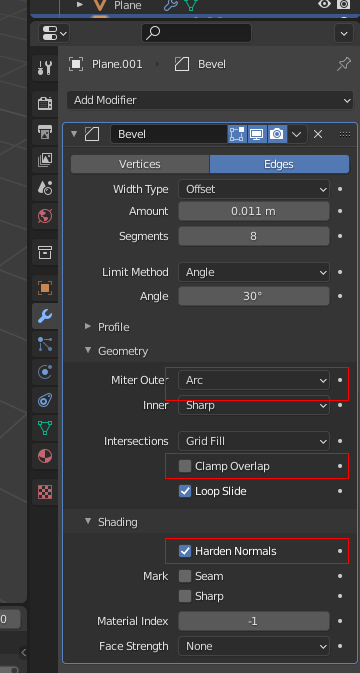Image resolution: width=360 pixels, height=673 pixels.
Task: Open the Material properties tab
Action: (x=45, y=456)
